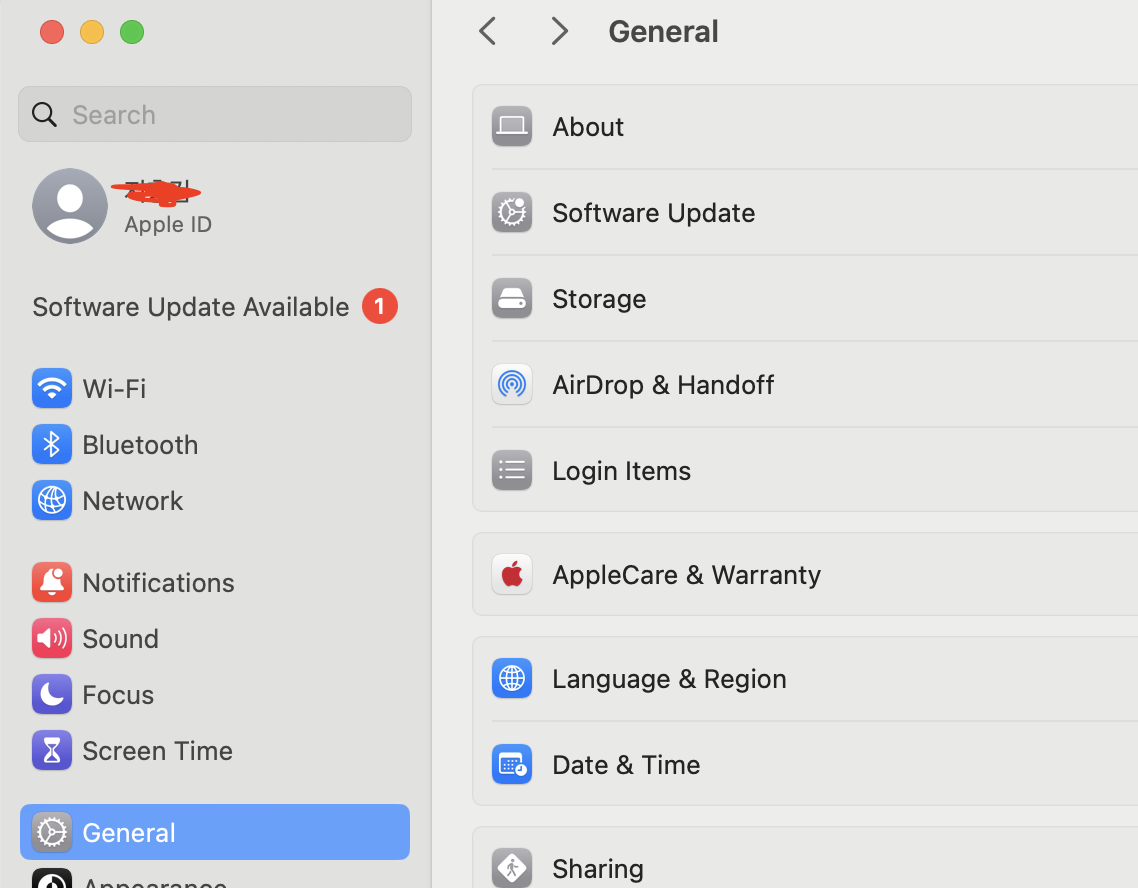The image size is (1138, 888).
Task: Click the Software Update Available badge
Action: tap(379, 306)
